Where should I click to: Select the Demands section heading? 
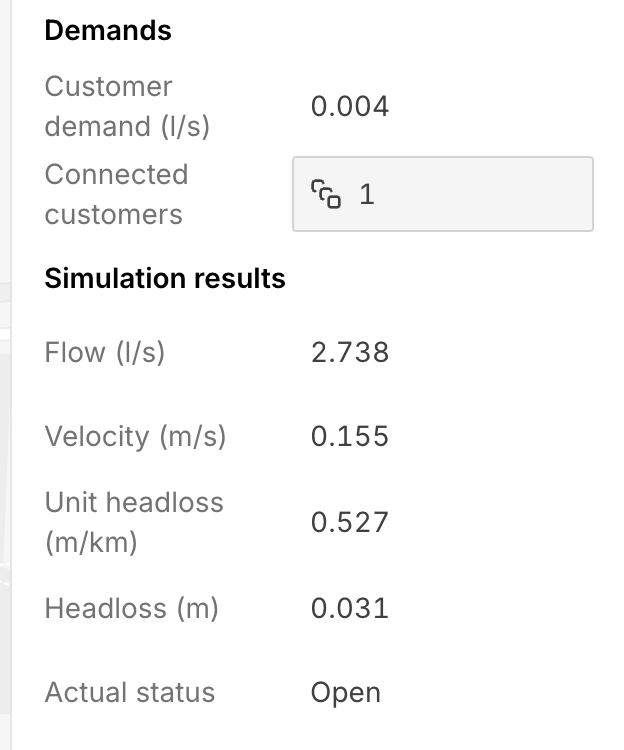[x=108, y=31]
